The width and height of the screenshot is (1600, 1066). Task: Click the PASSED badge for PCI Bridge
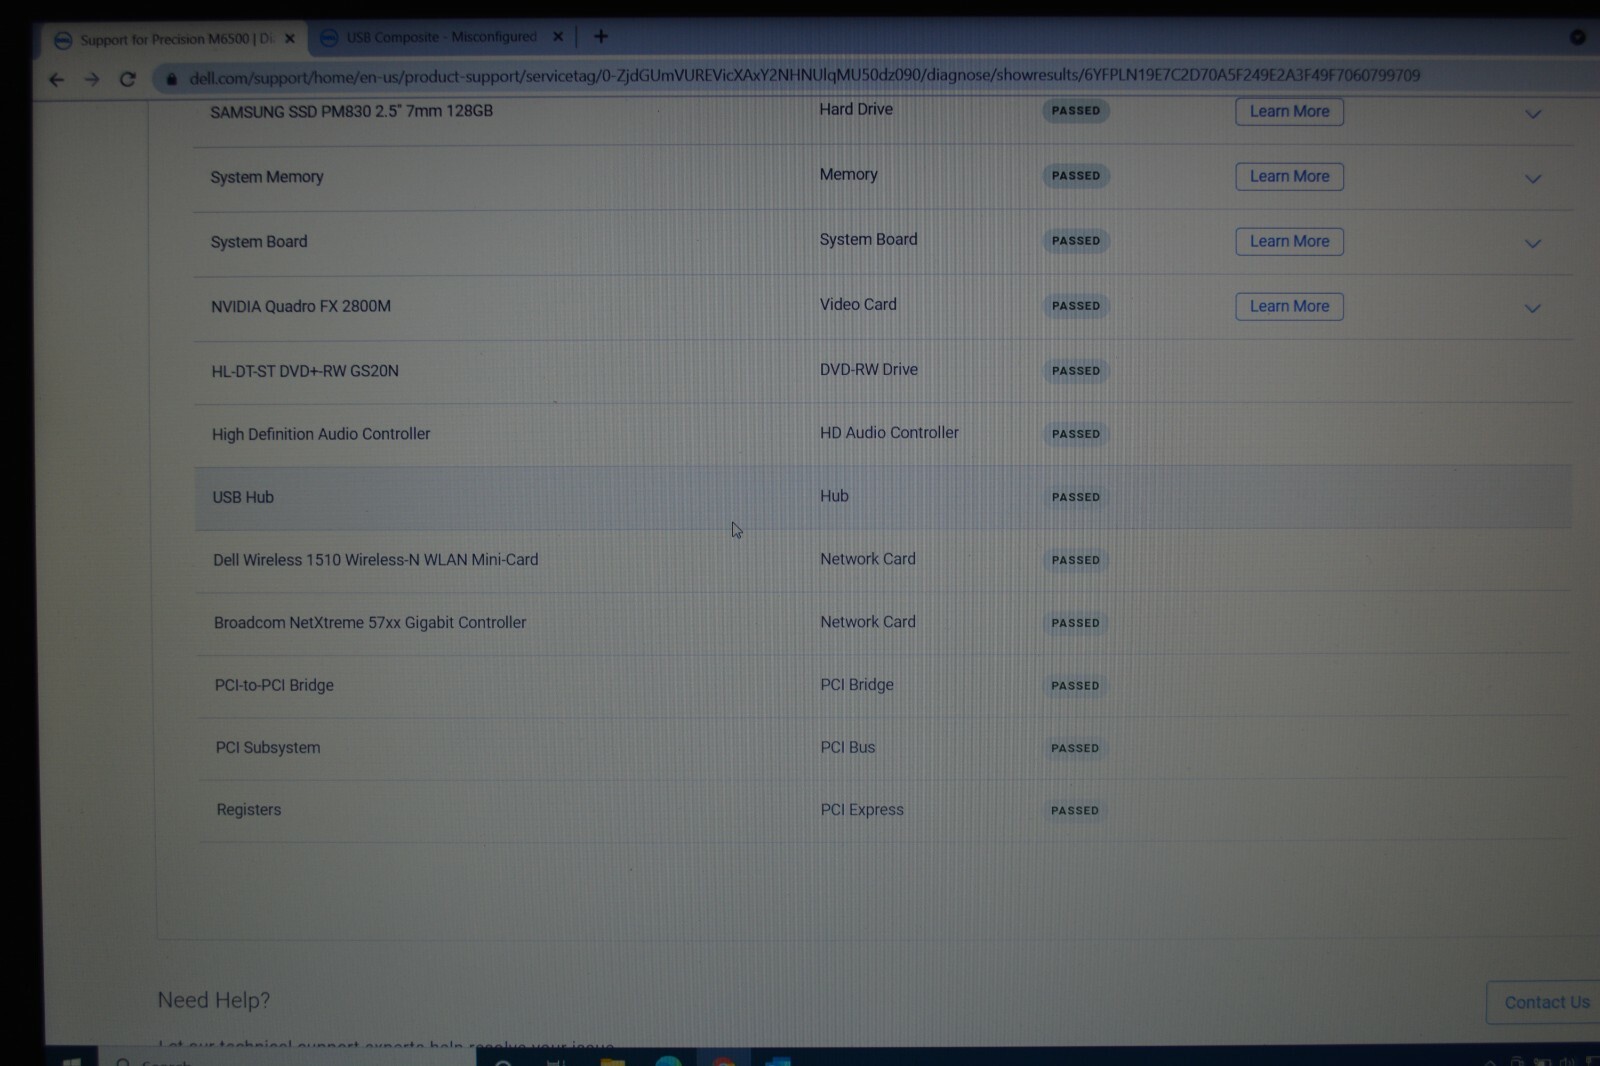pyautogui.click(x=1075, y=686)
